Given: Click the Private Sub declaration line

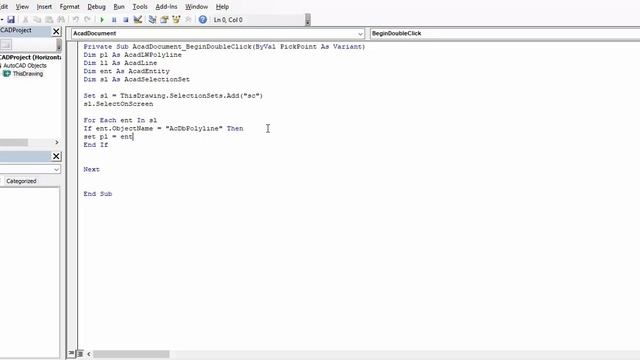Looking at the screenshot, I should pyautogui.click(x=224, y=47).
